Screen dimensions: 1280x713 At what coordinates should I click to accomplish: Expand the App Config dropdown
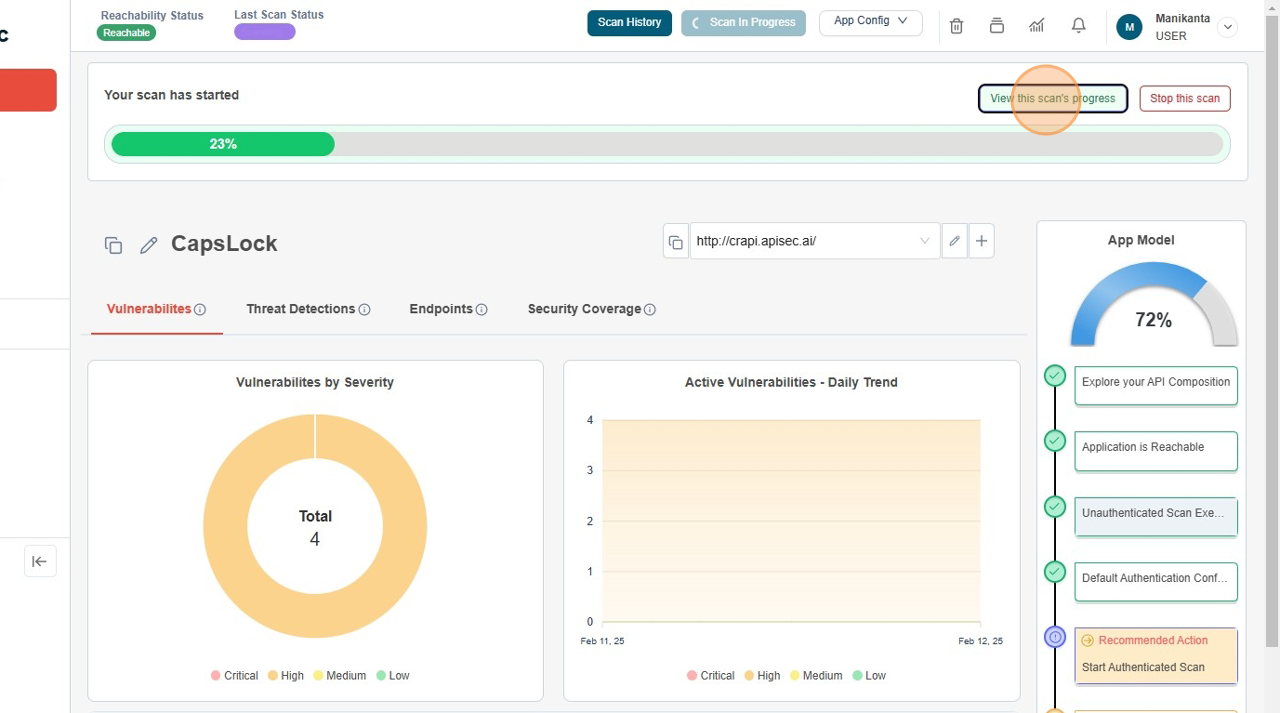870,21
